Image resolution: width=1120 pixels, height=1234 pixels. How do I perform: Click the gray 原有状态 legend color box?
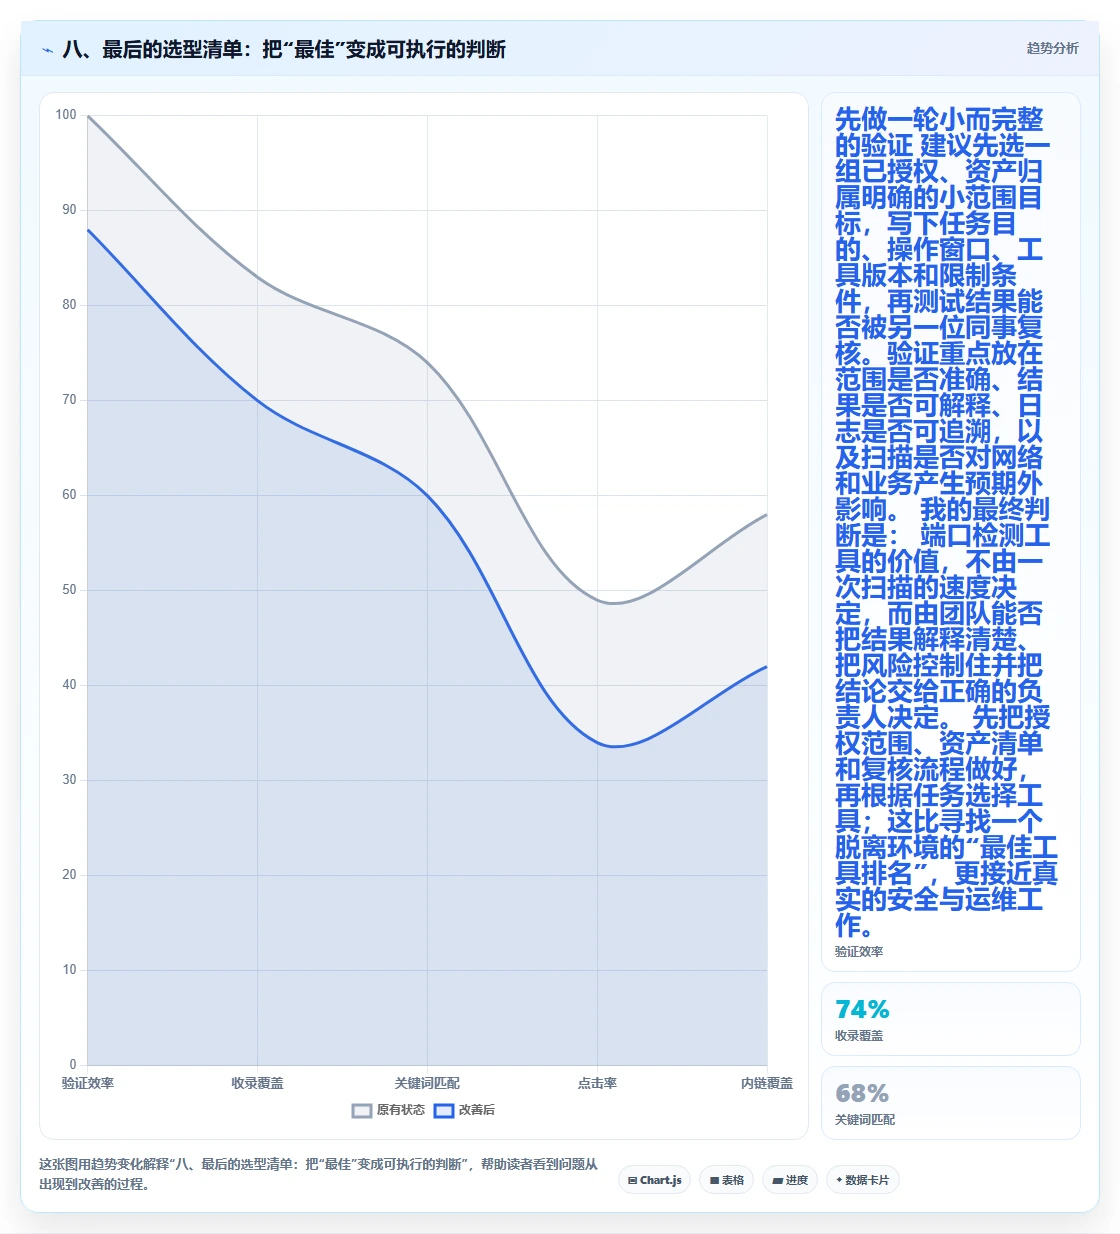[362, 1111]
